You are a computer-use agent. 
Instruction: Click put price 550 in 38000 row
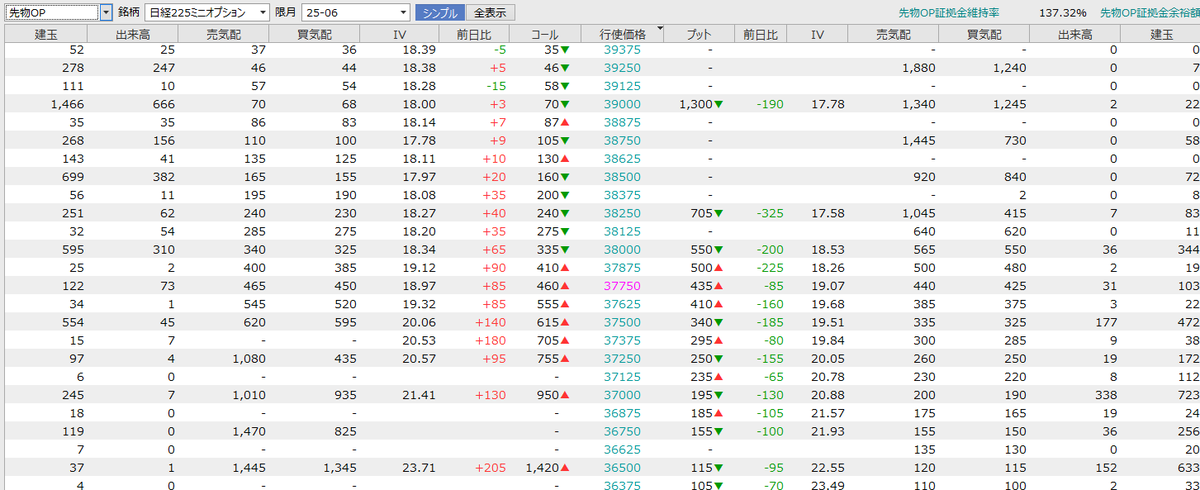pos(702,249)
